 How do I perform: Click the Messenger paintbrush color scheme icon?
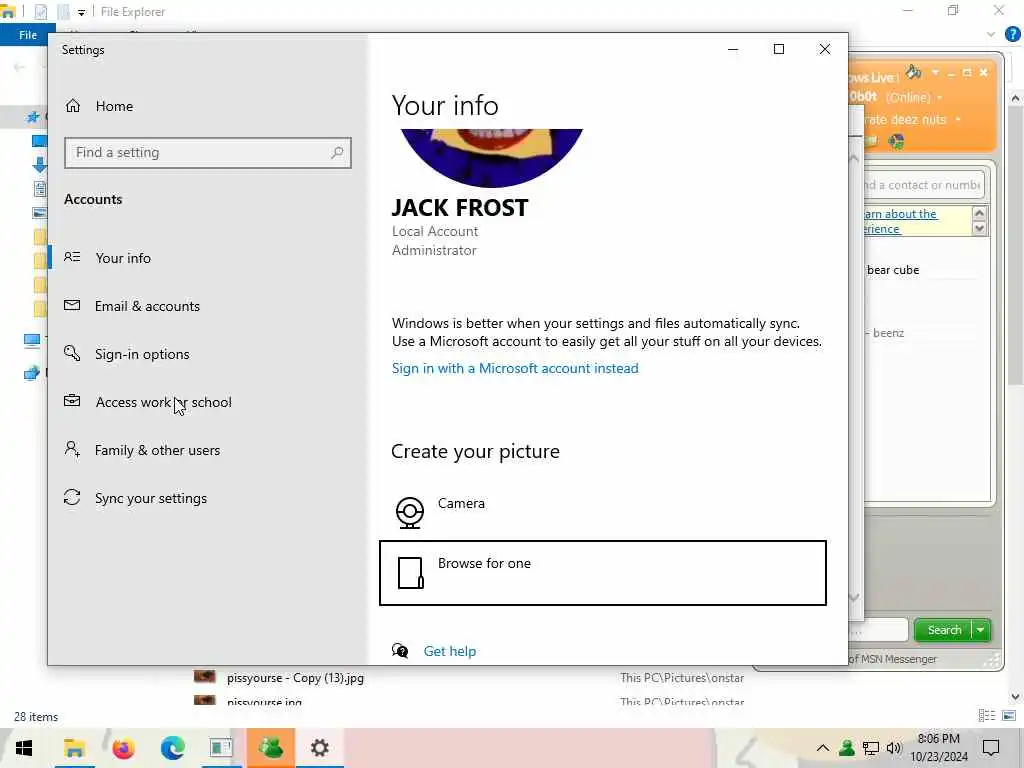[x=913, y=72]
